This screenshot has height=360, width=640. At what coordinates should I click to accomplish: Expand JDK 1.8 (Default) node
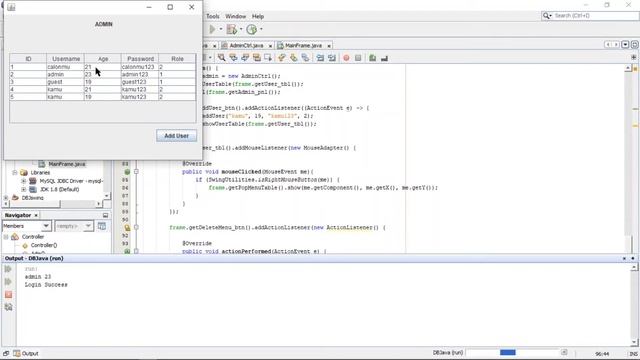[x=24, y=189]
